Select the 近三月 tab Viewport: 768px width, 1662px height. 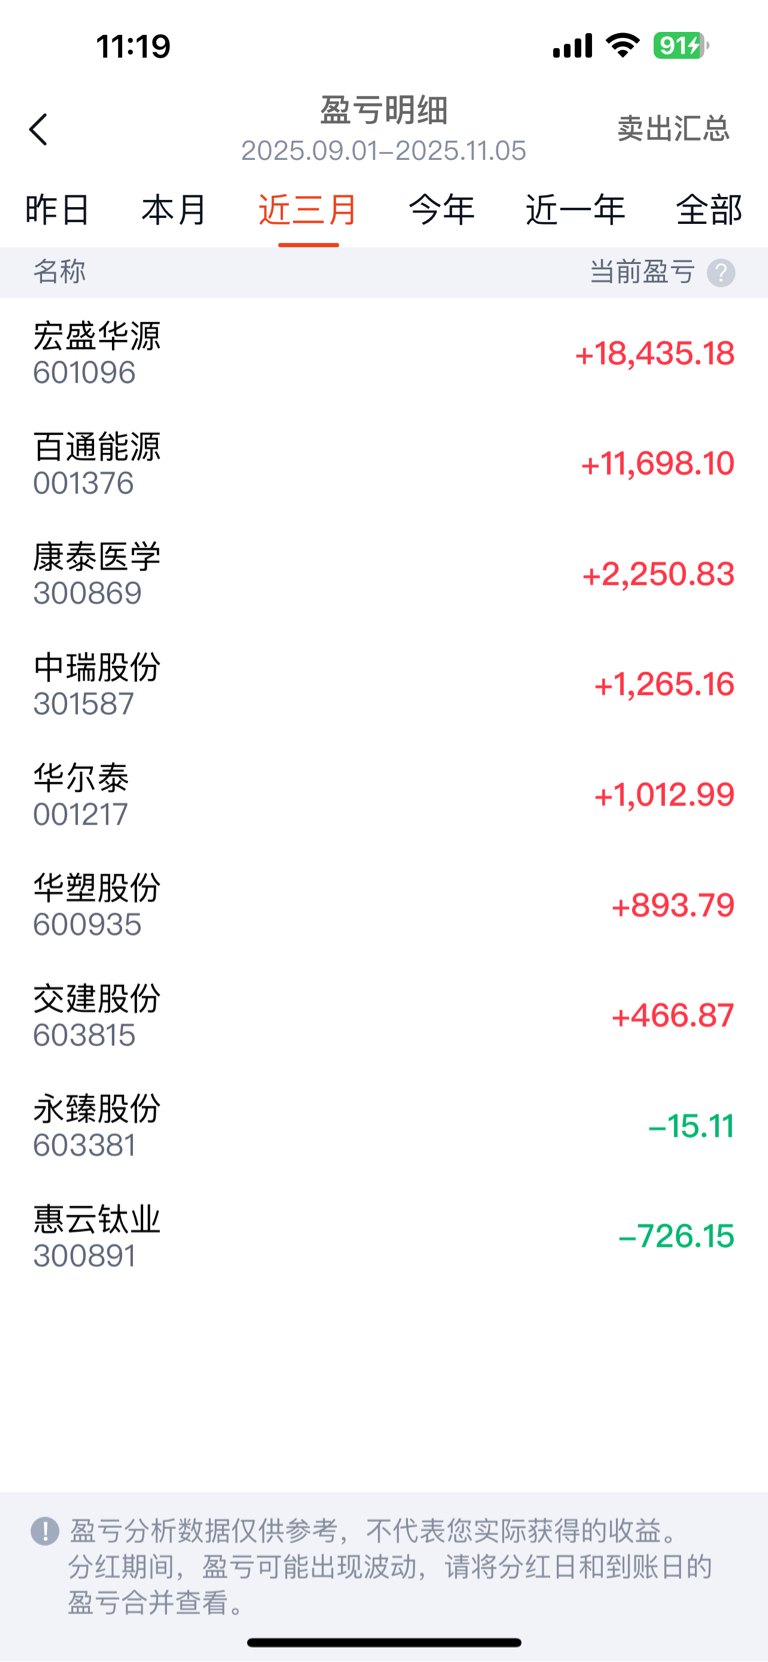[308, 210]
